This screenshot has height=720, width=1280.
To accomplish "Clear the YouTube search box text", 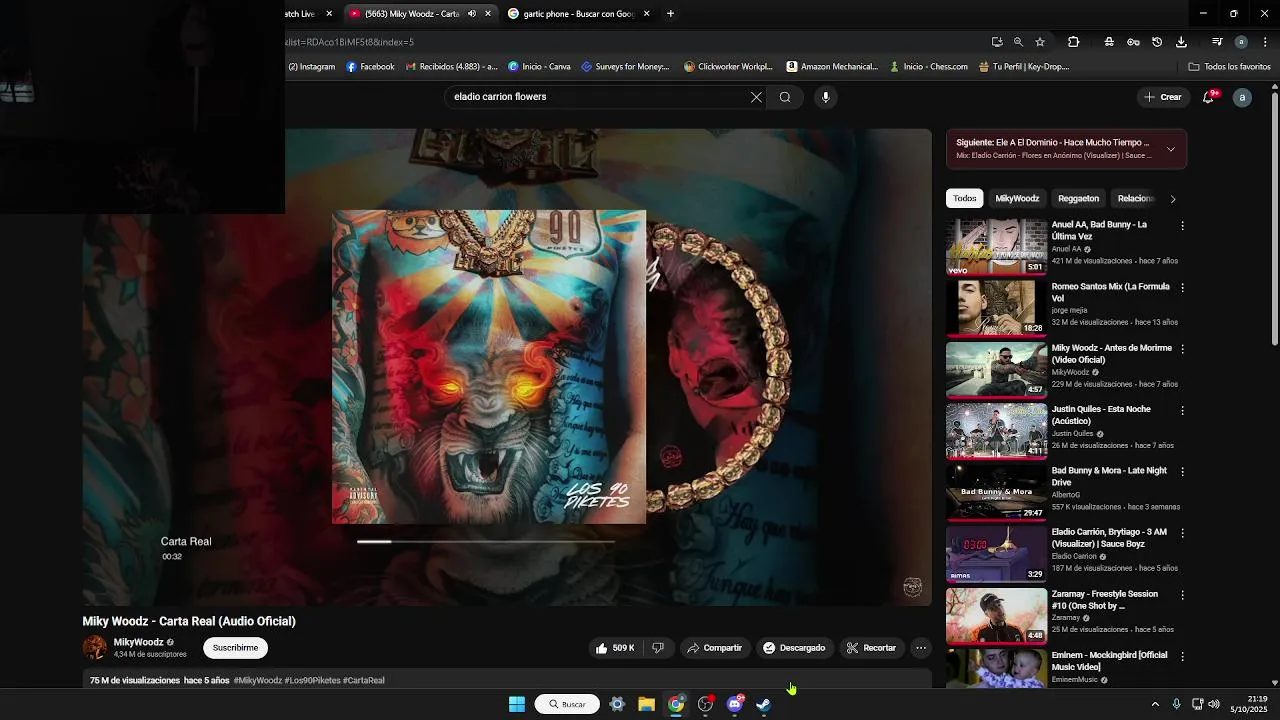I will (756, 97).
